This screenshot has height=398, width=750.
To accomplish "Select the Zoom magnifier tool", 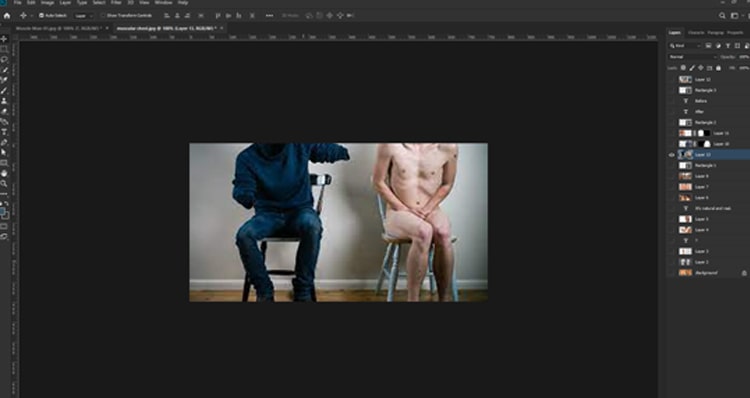I will click(x=4, y=184).
